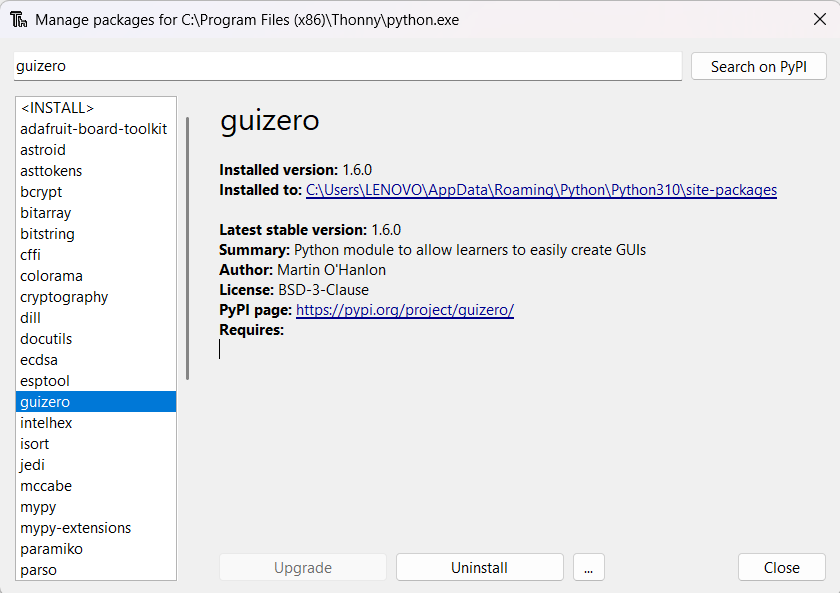Click the package search field containing guizero
840x593 pixels.
[348, 66]
